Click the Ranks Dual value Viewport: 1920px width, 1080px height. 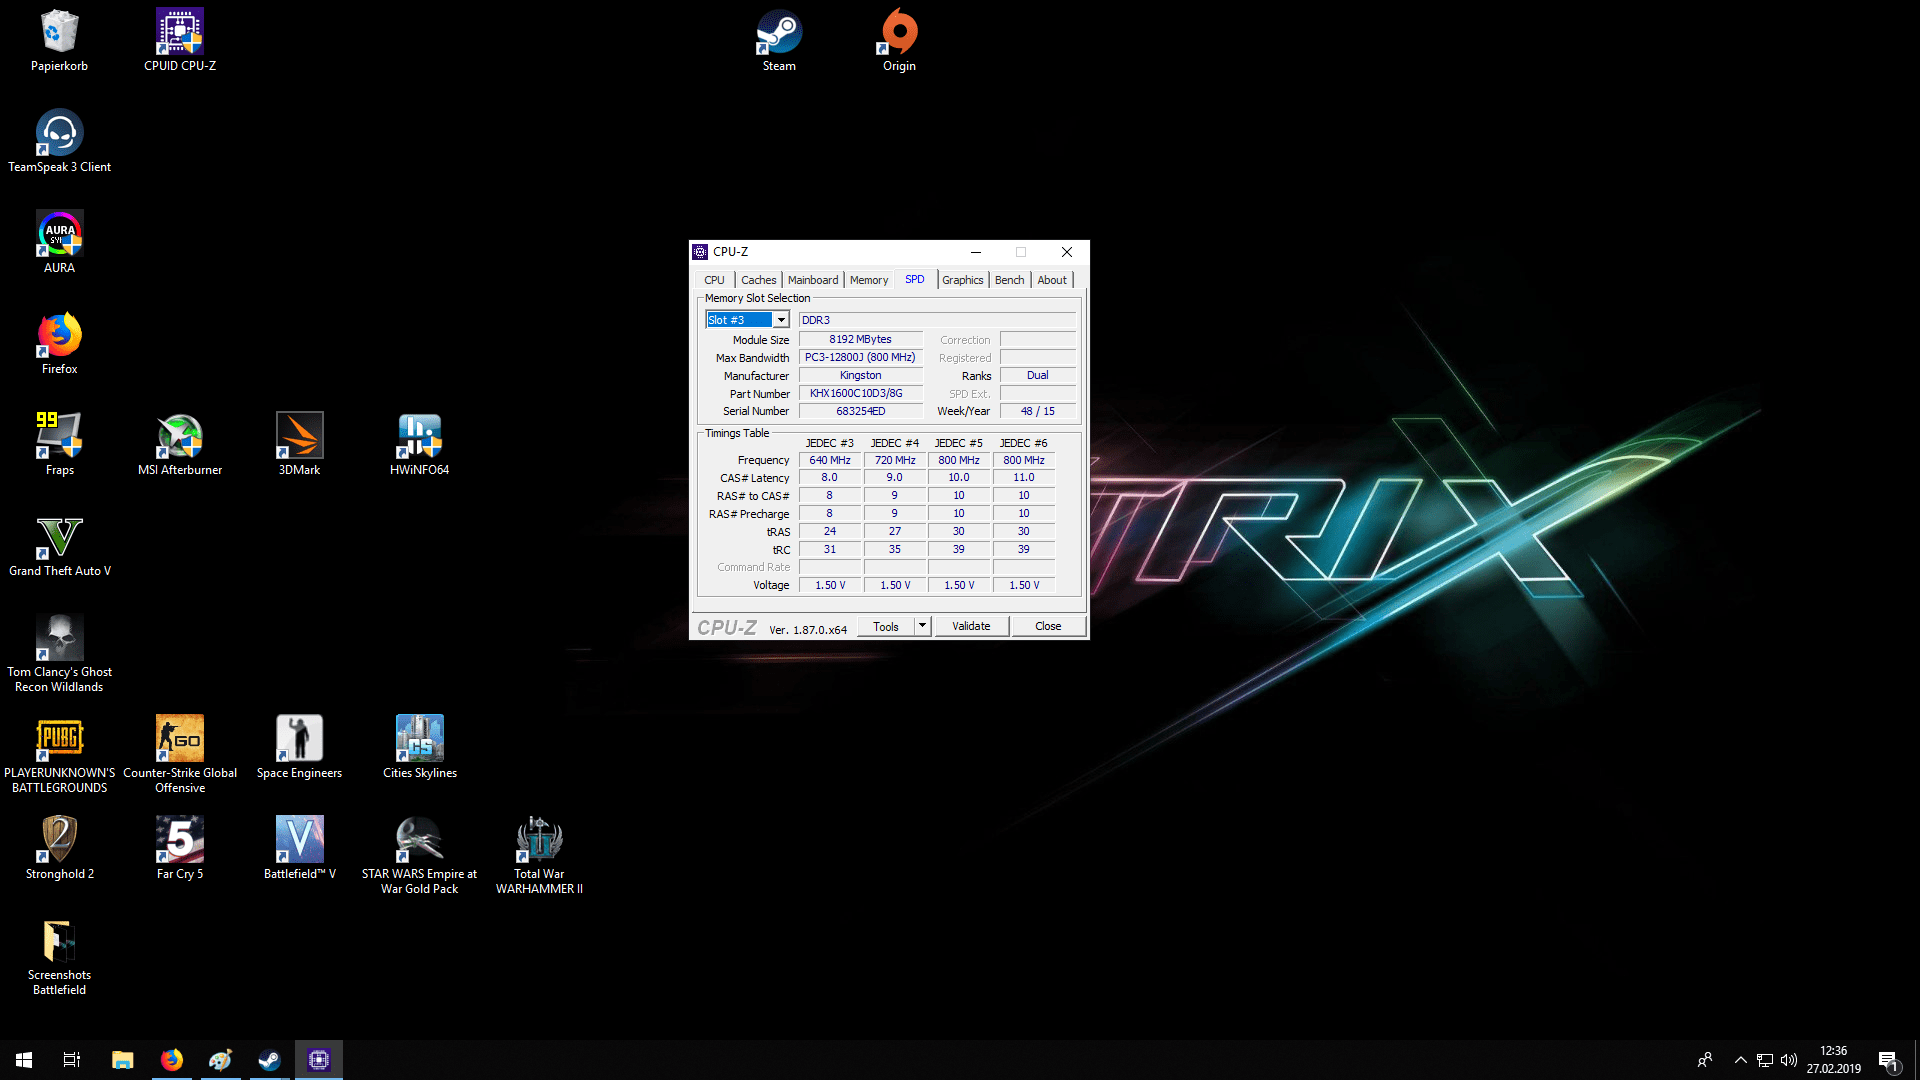click(1038, 375)
